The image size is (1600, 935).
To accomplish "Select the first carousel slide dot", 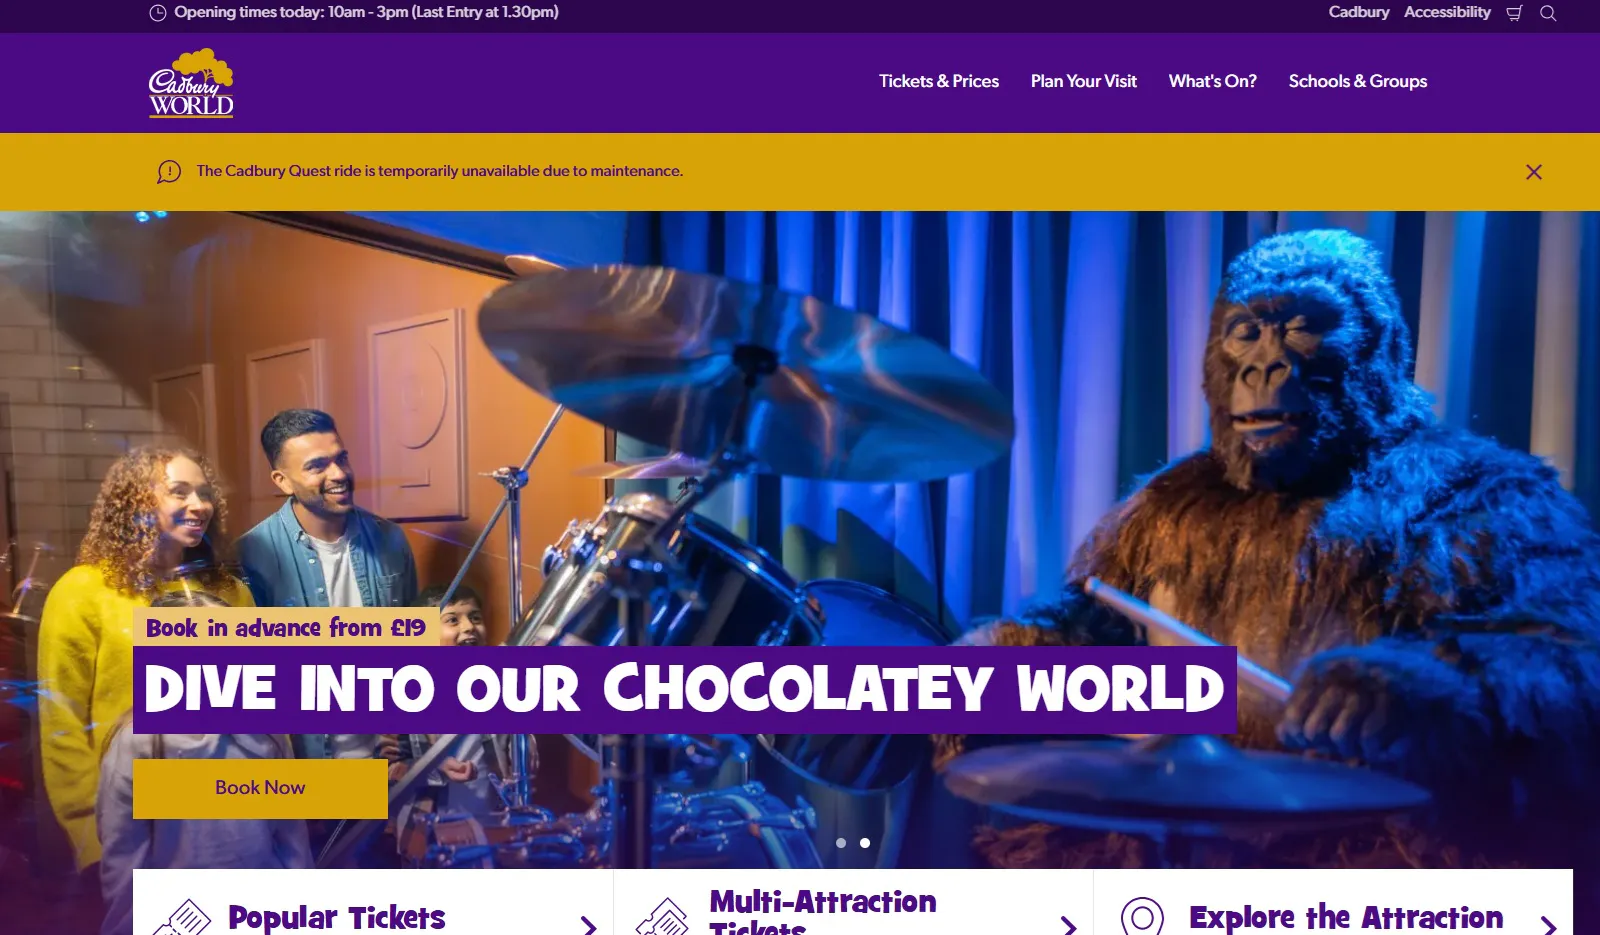I will click(x=841, y=843).
